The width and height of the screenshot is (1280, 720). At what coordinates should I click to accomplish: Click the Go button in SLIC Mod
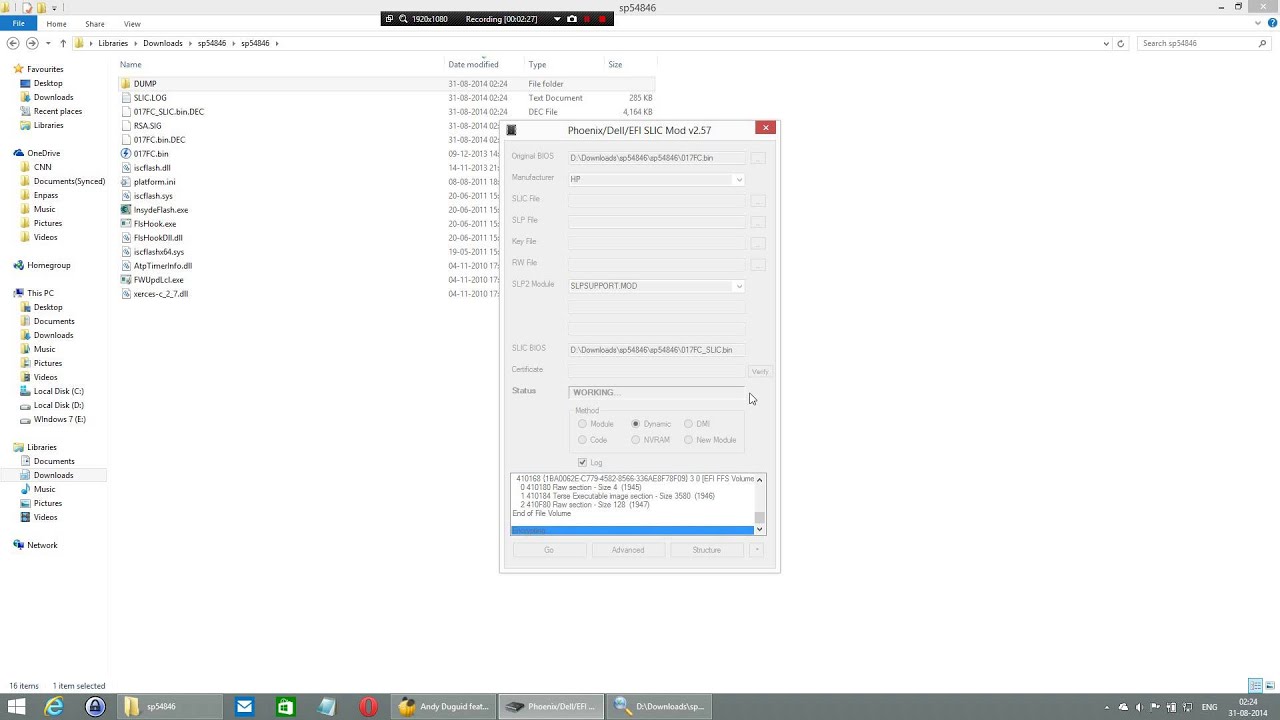pos(548,550)
